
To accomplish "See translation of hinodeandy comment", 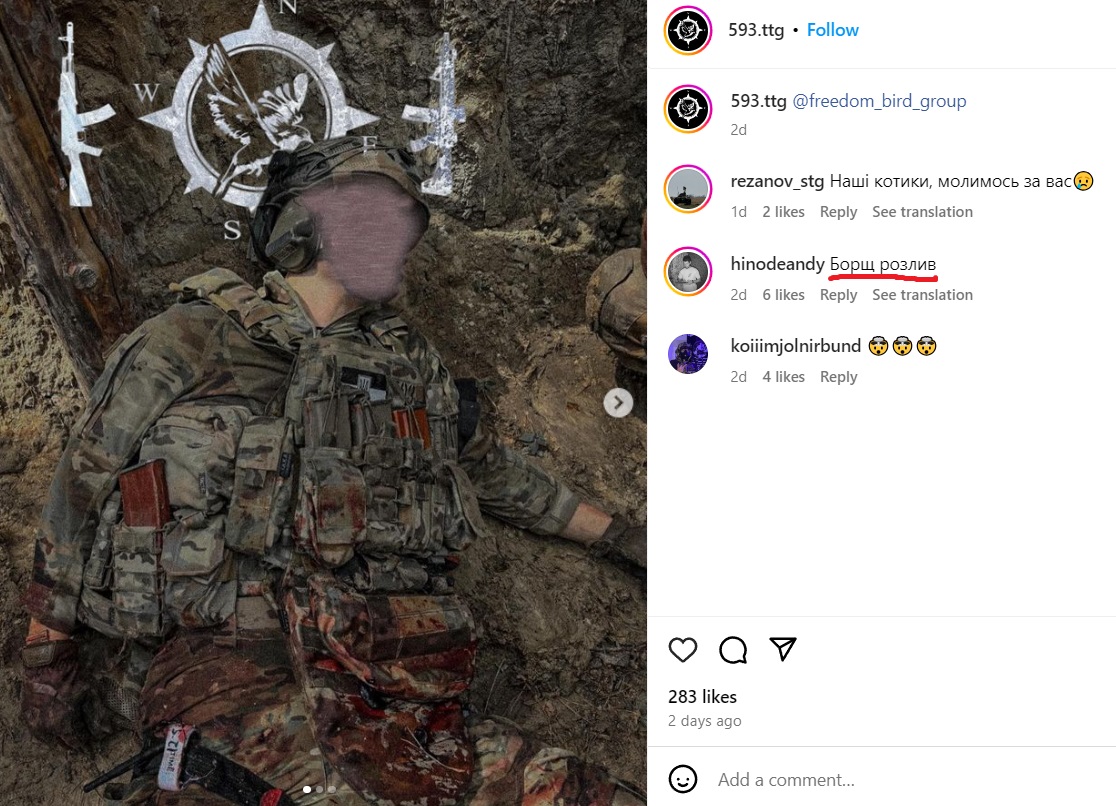I will (922, 295).
